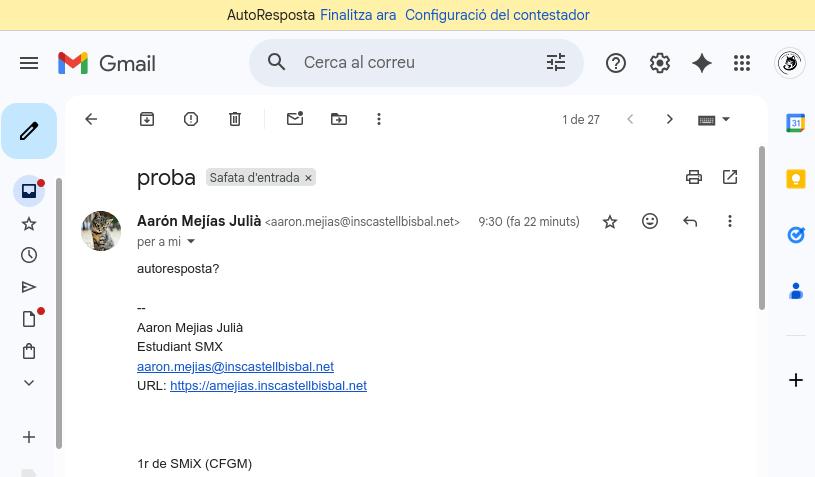Expand recipient details next to 'per a mi'
The image size is (815, 477).
[191, 242]
